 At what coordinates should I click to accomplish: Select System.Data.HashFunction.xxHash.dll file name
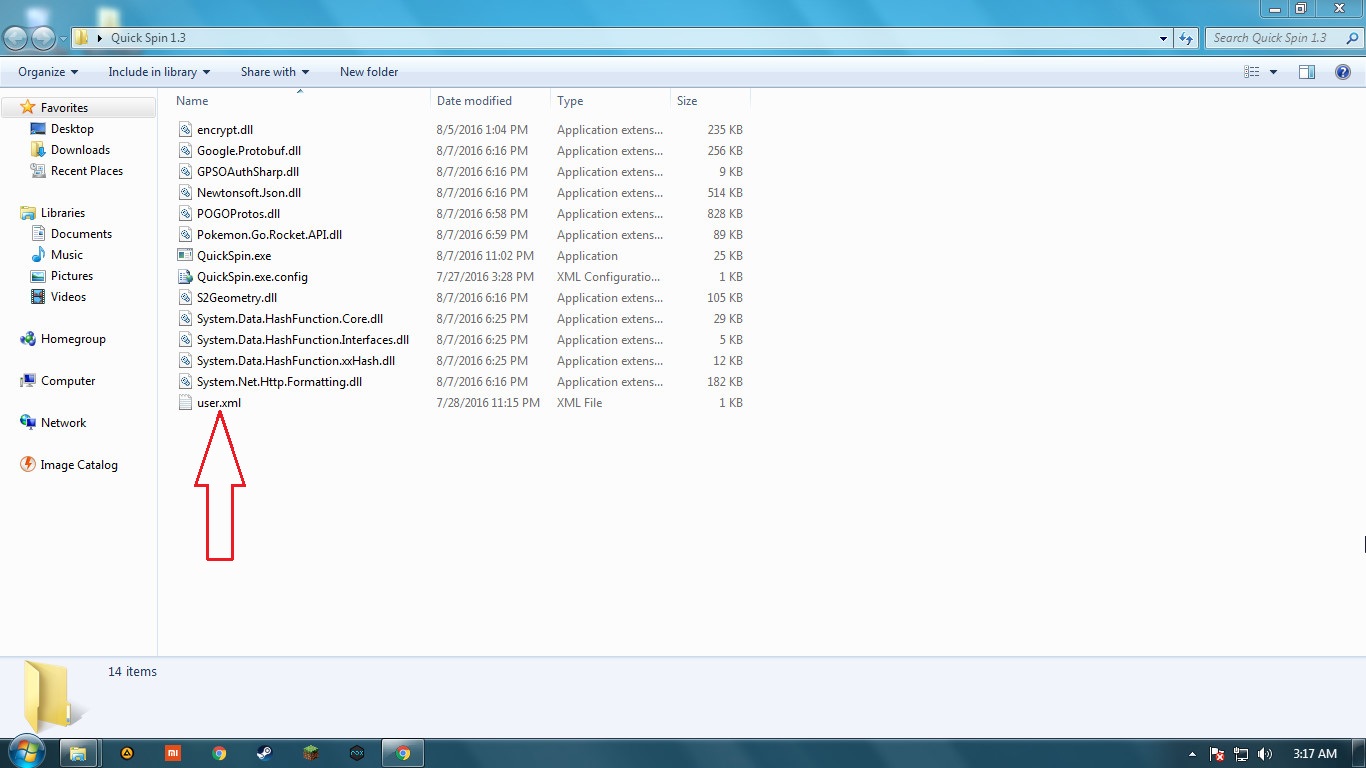coord(296,361)
